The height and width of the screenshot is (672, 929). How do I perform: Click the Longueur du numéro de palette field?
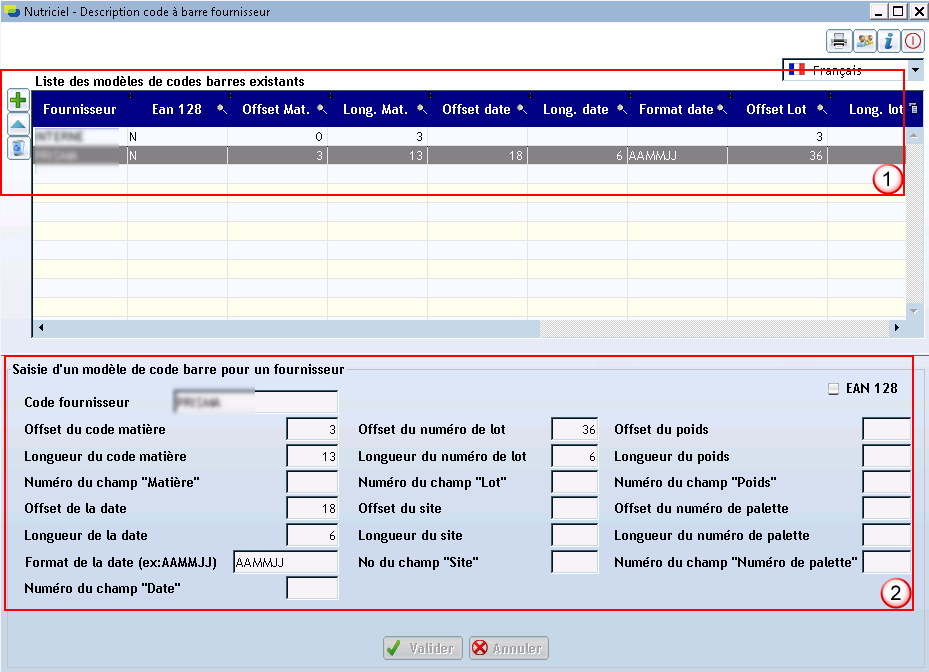point(886,535)
